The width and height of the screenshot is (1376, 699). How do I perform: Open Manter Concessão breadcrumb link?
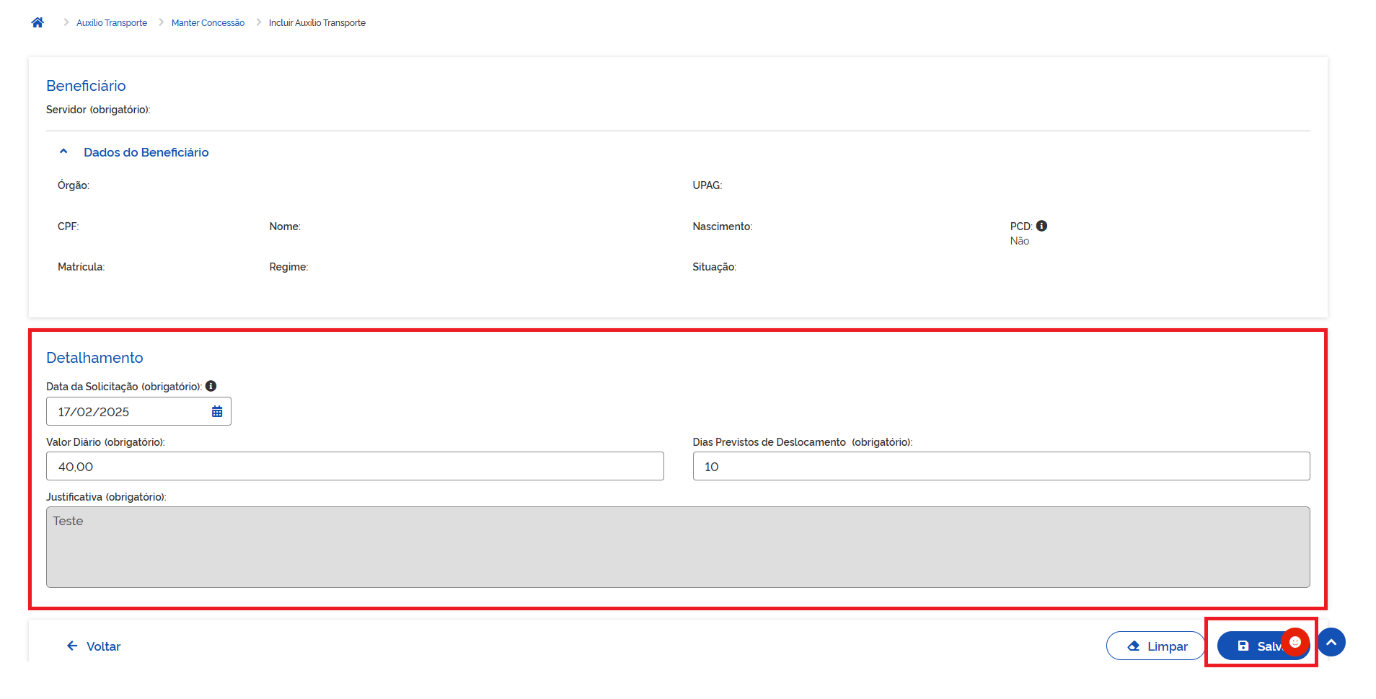(207, 23)
